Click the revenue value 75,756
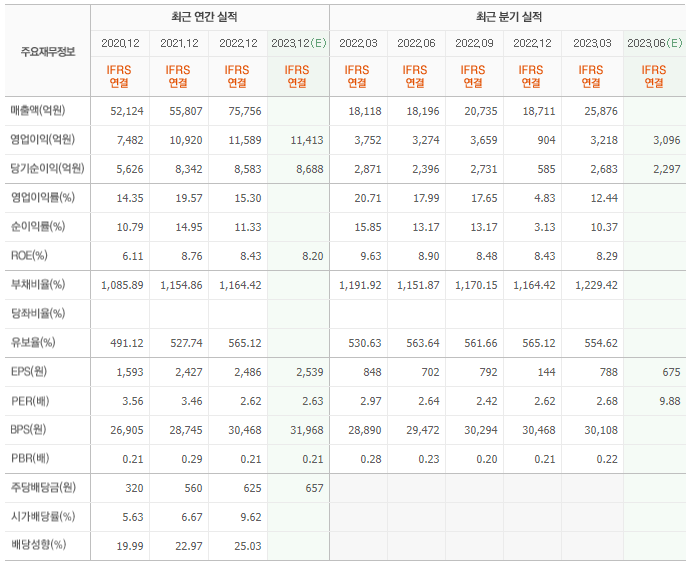 (245, 111)
